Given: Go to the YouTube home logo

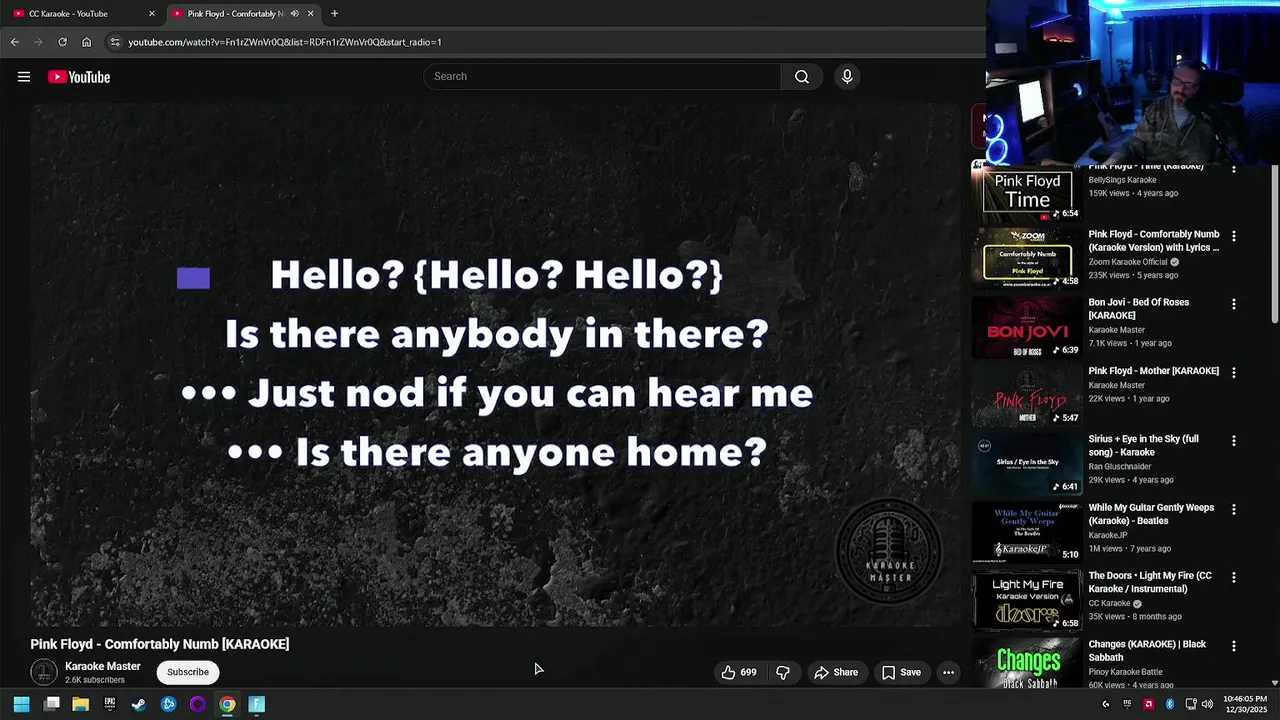Looking at the screenshot, I should [79, 77].
